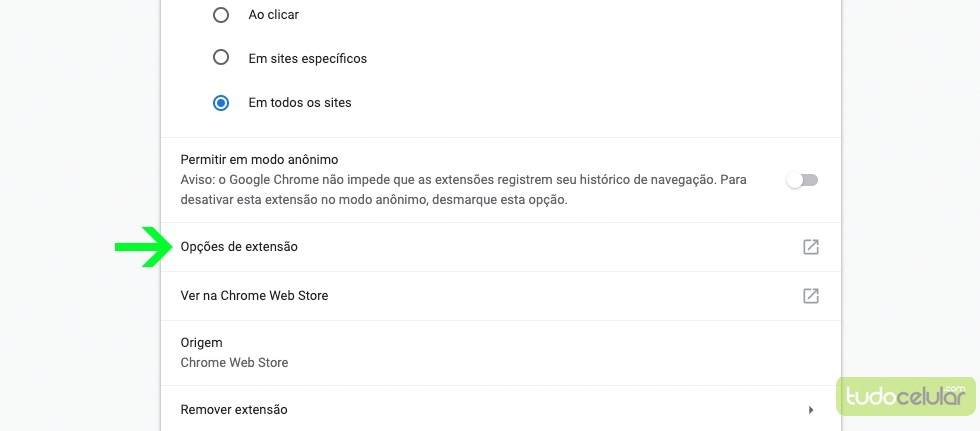Click the 'Ao clicar' label text
The height and width of the screenshot is (431, 980).
tap(274, 15)
